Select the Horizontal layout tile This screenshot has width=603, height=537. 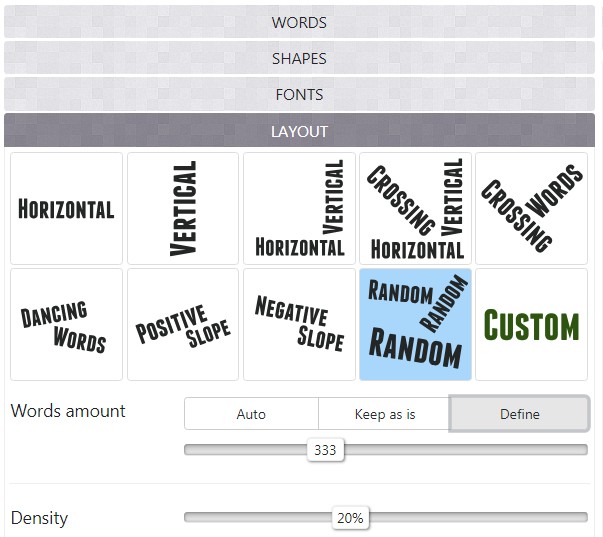point(66,208)
